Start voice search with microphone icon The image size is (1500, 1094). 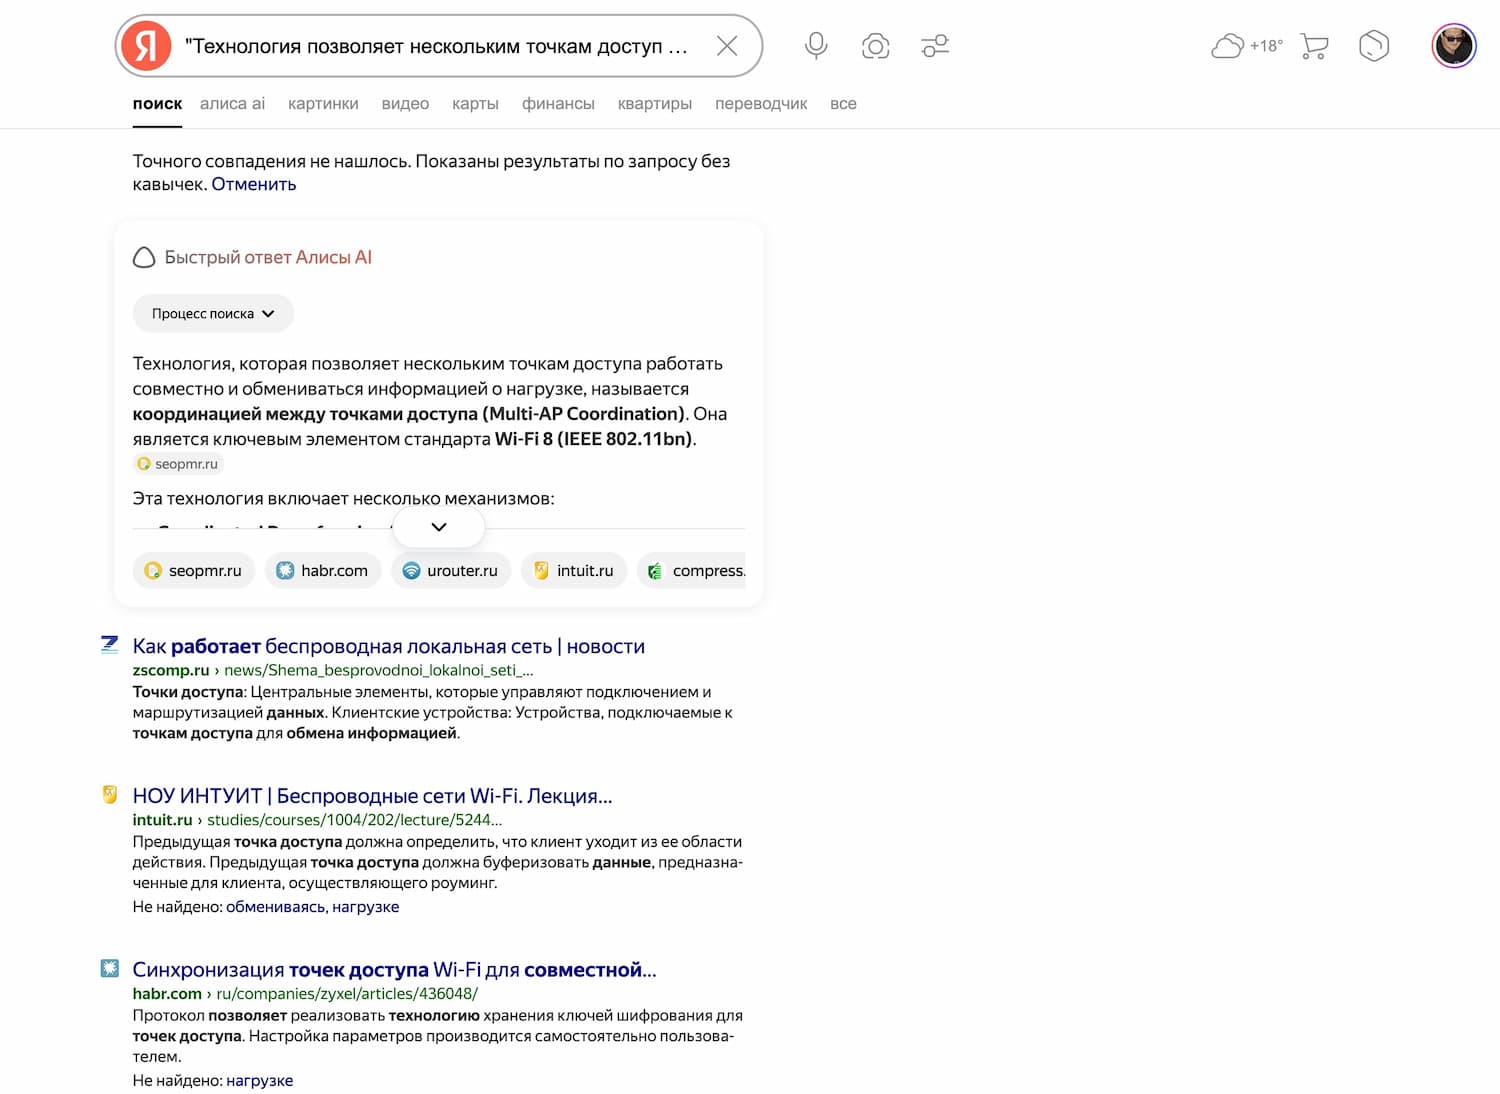coord(816,46)
